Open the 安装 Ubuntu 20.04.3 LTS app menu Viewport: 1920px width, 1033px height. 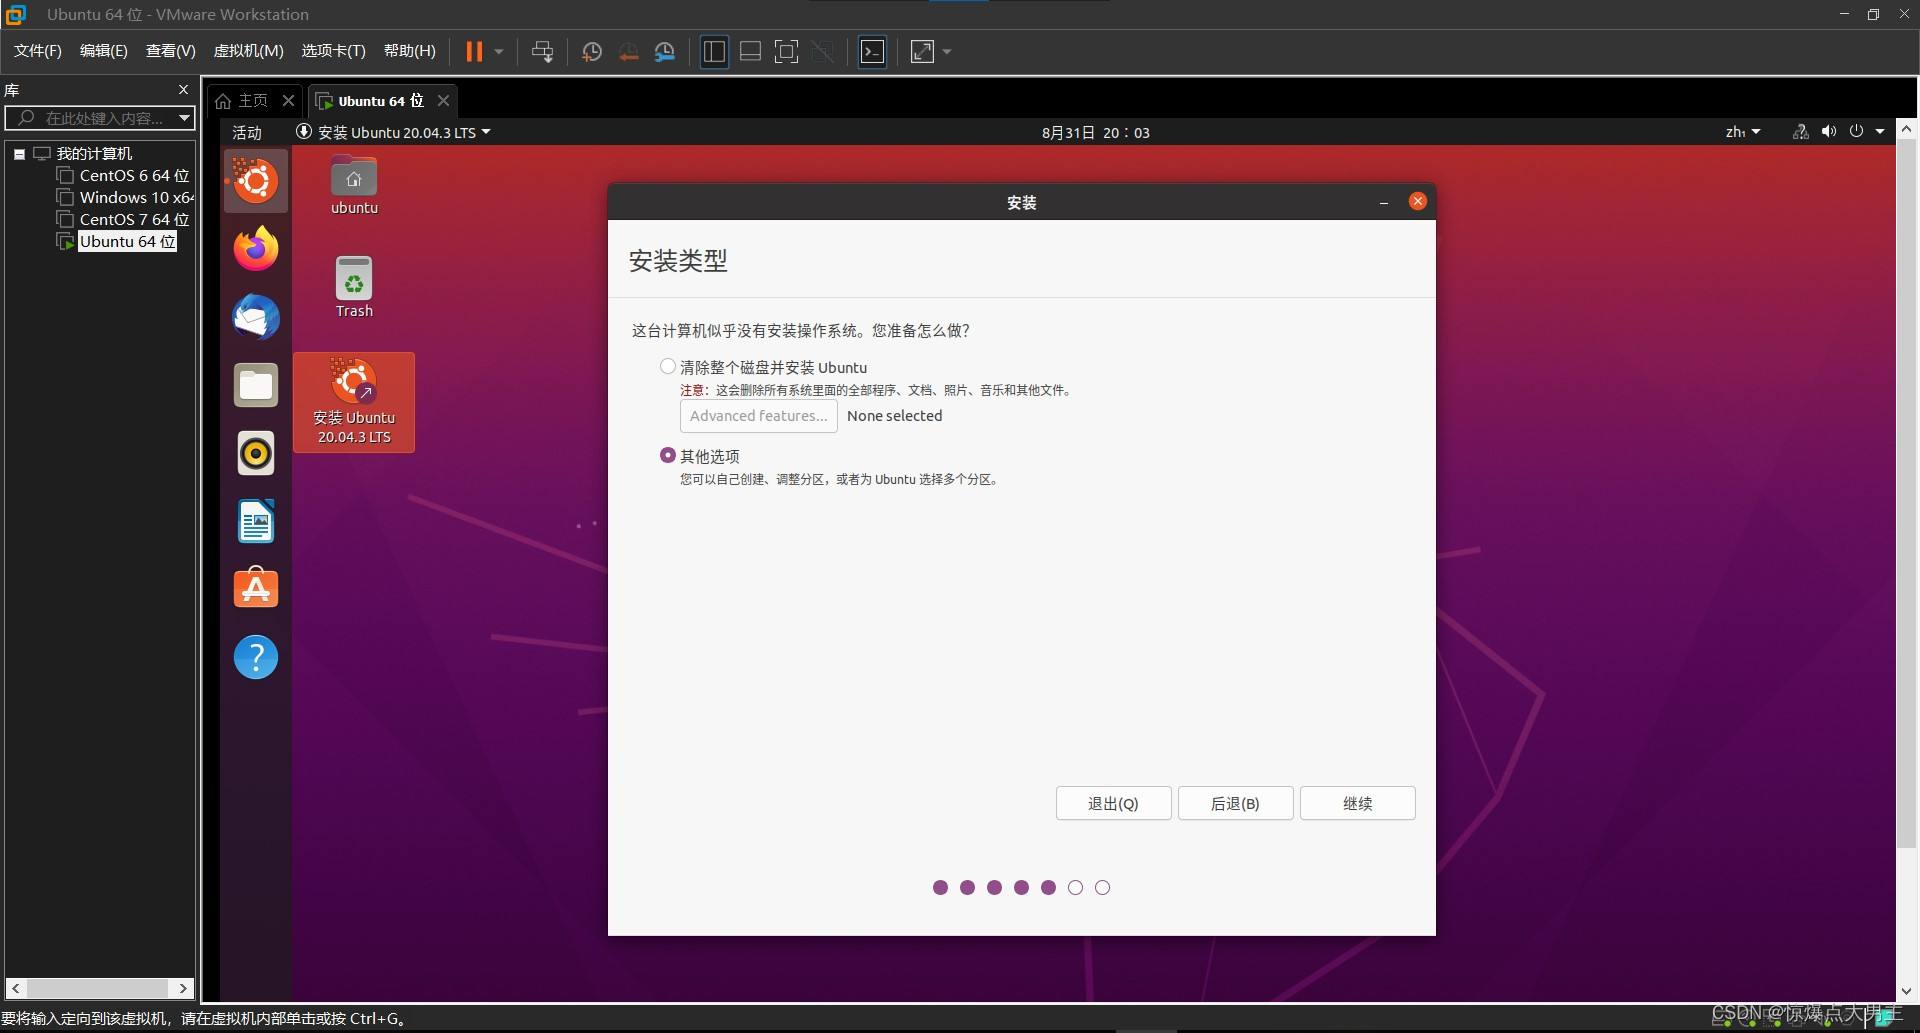coord(393,132)
